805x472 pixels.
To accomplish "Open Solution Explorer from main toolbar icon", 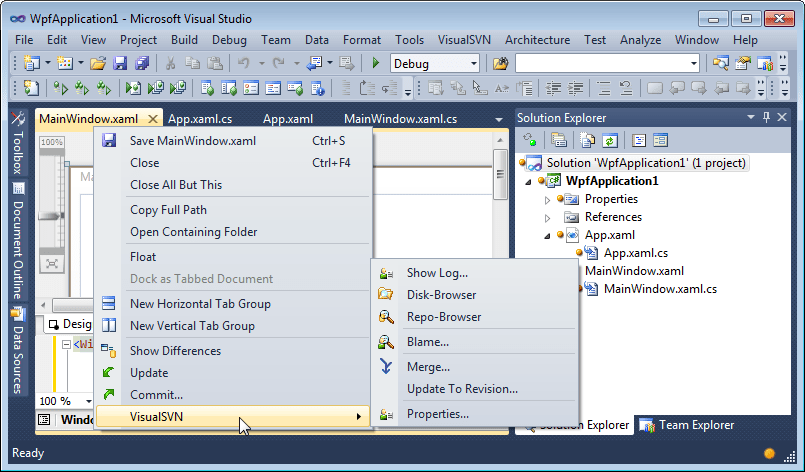I will [720, 64].
